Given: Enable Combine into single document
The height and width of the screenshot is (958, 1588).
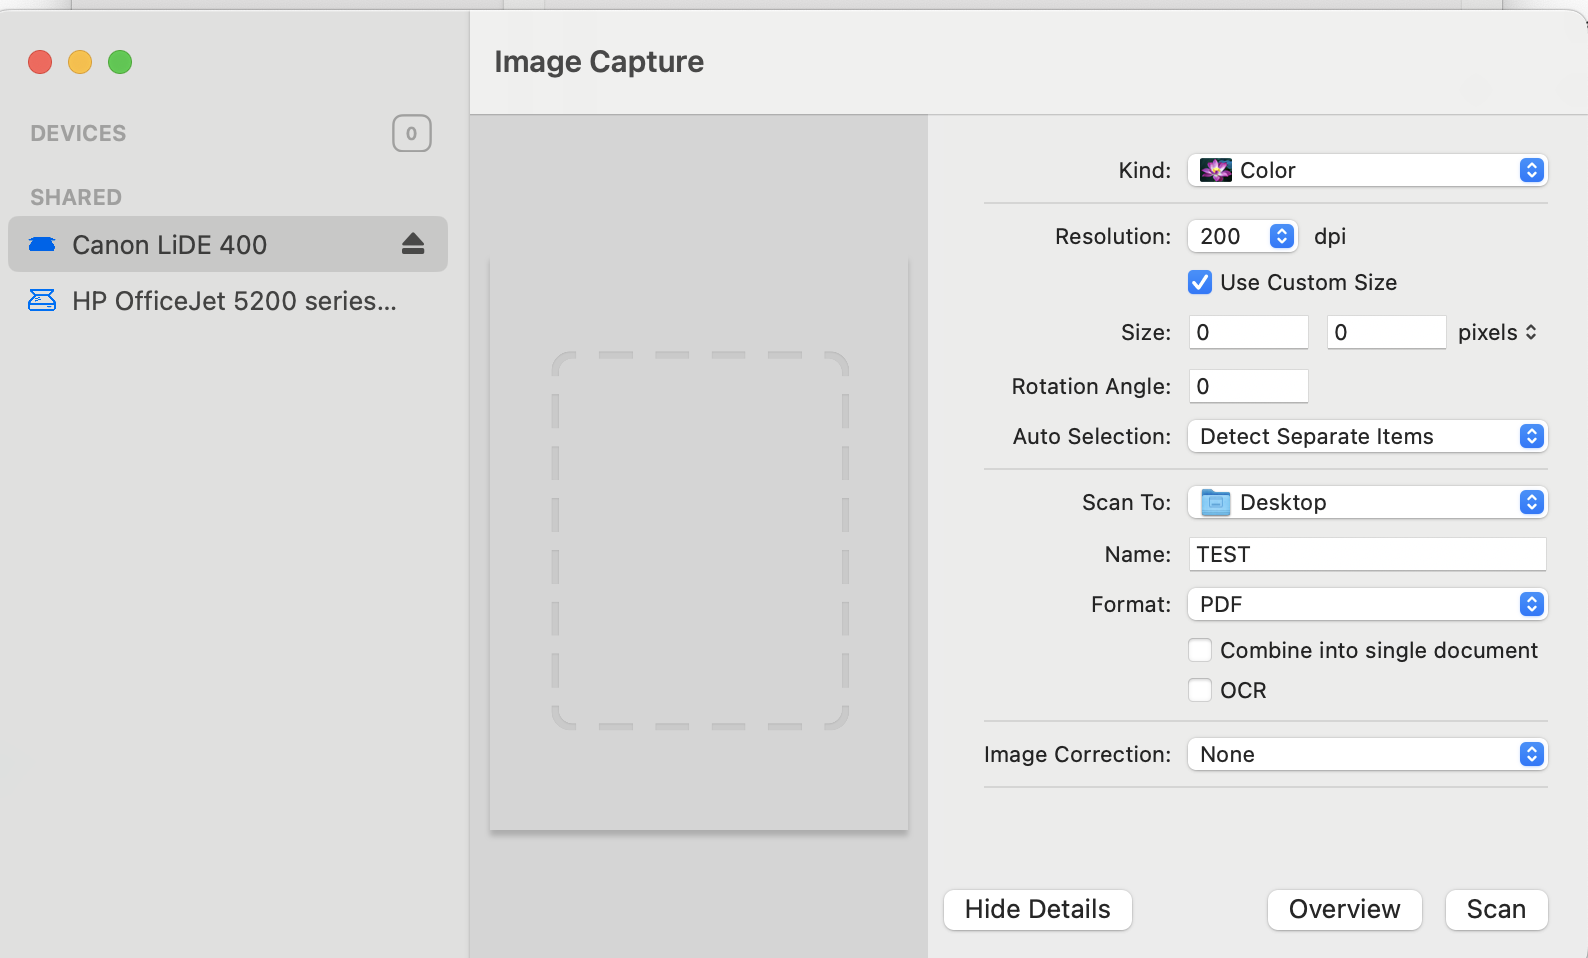Looking at the screenshot, I should tap(1200, 650).
